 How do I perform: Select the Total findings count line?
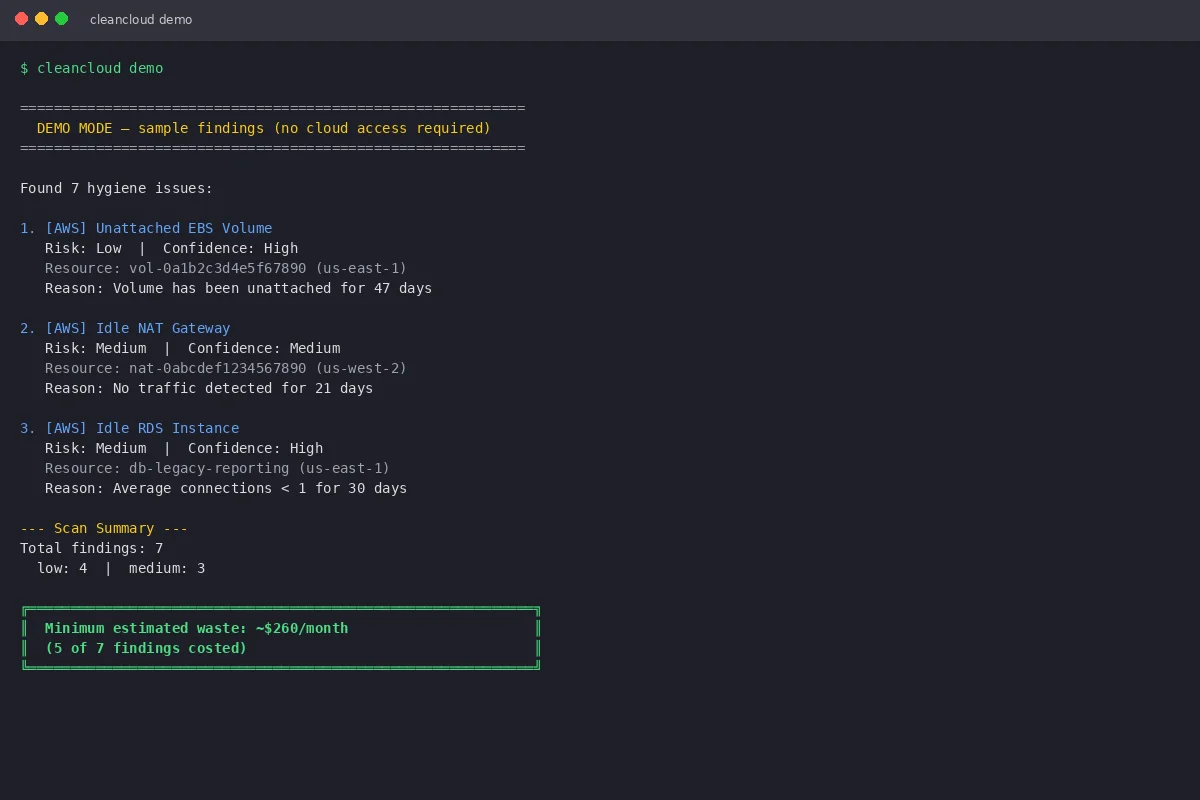[90, 548]
